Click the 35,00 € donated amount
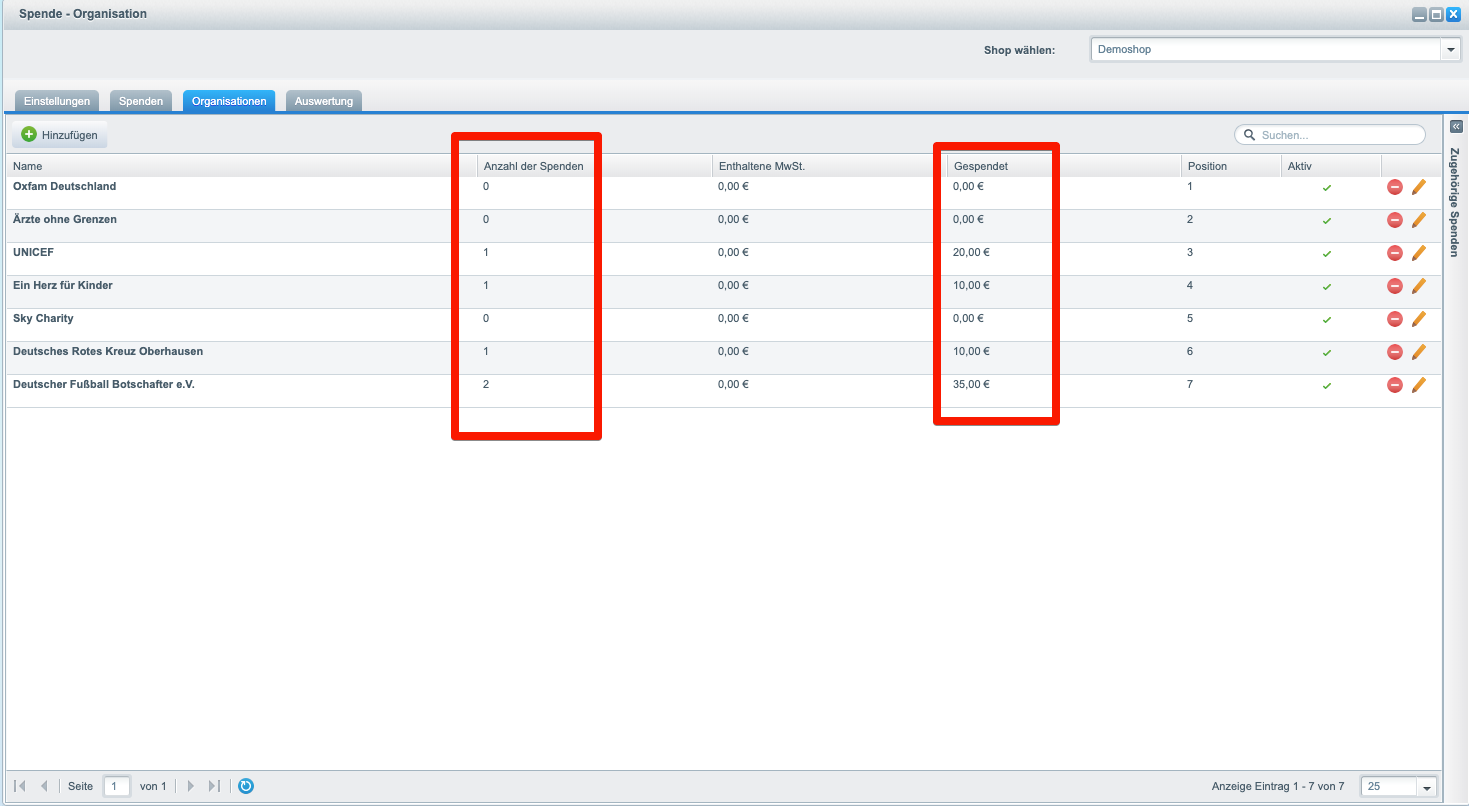 tap(971, 385)
